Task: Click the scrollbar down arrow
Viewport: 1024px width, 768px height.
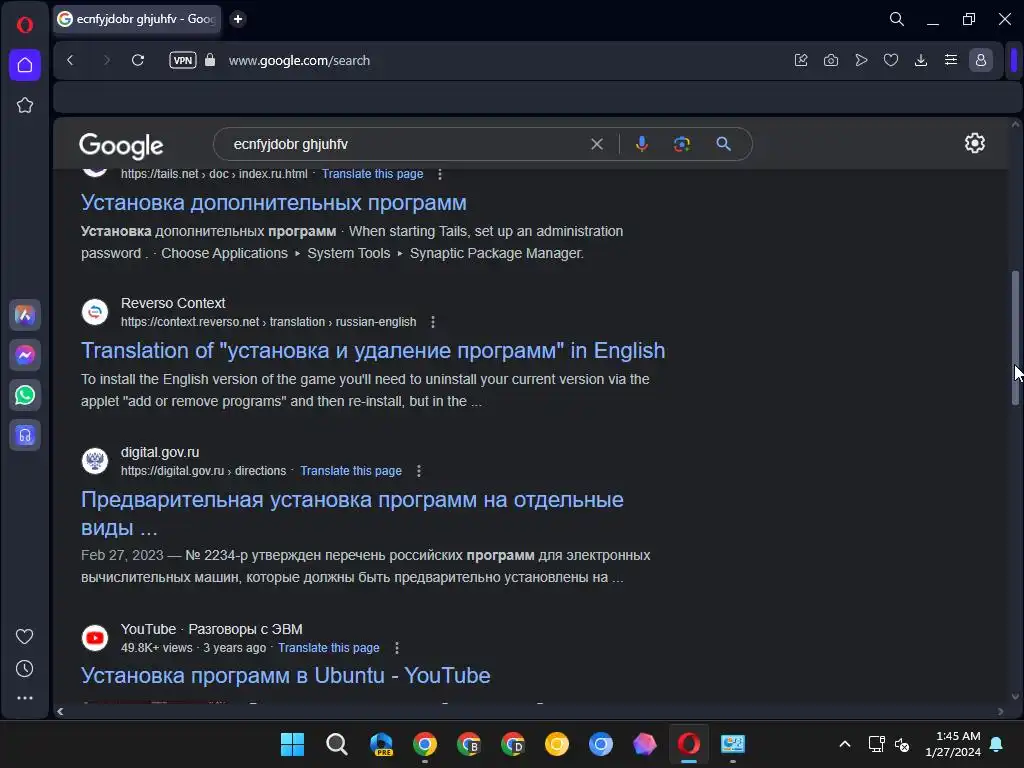Action: pos(1015,697)
